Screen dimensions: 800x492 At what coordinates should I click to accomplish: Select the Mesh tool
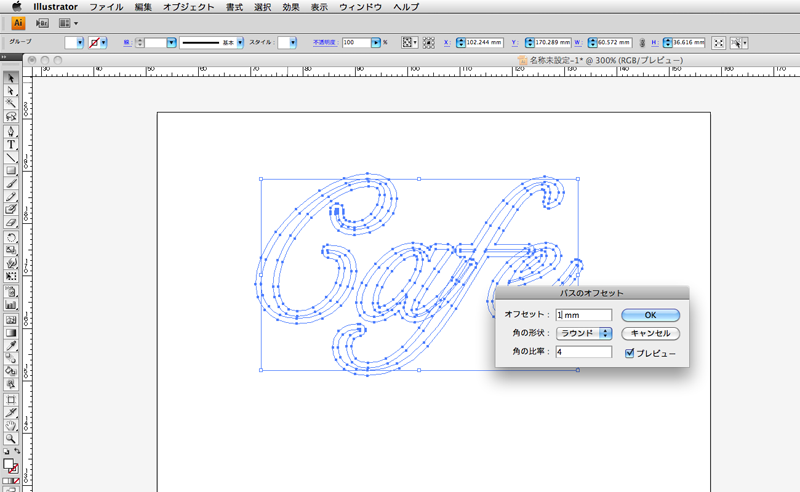click(x=11, y=320)
